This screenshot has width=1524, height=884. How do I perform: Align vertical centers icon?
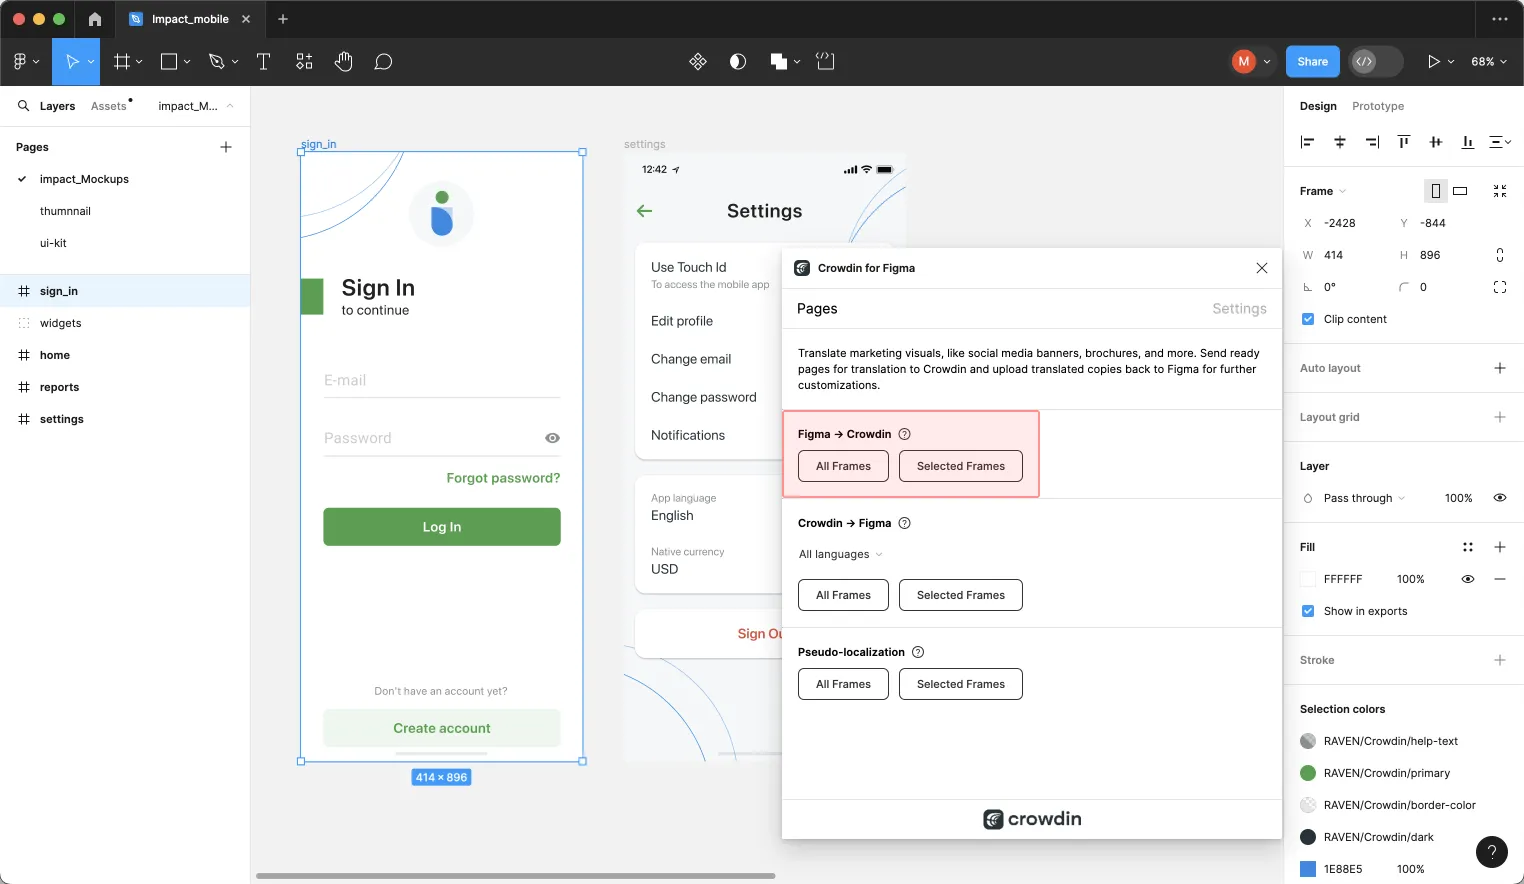[1436, 142]
